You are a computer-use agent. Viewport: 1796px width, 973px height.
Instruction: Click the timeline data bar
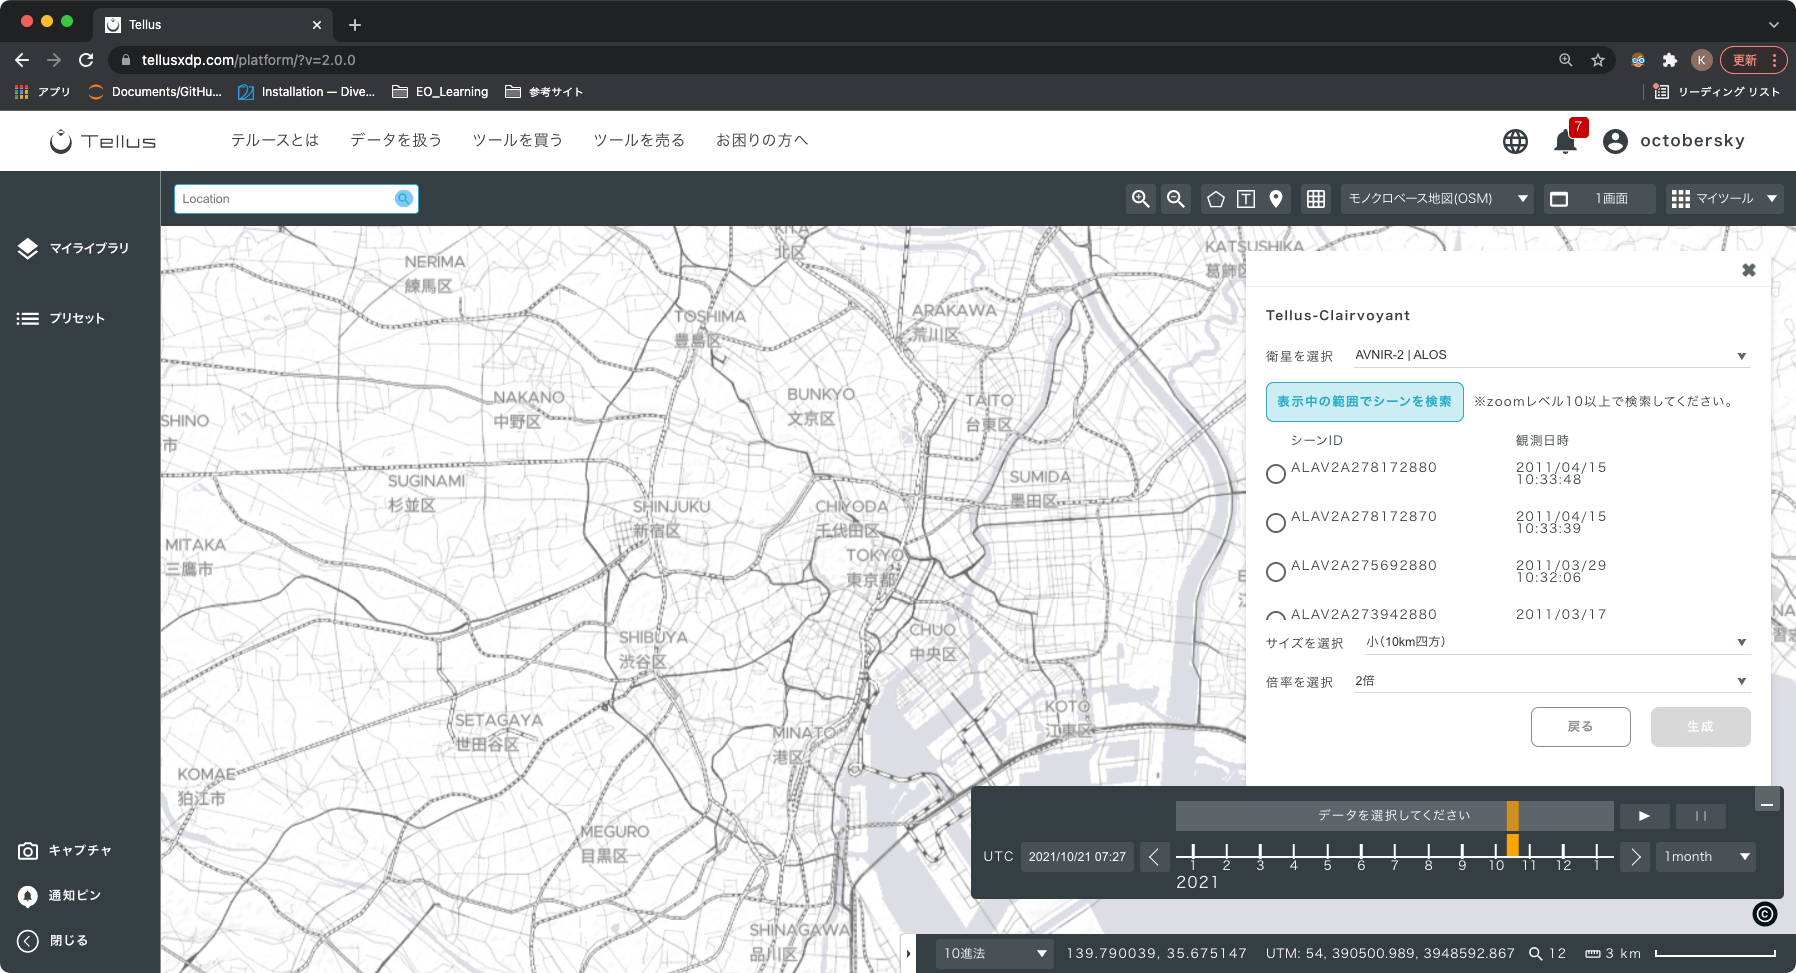(1394, 816)
